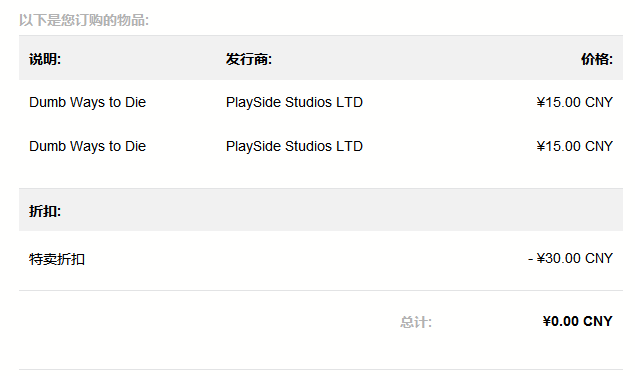Screen dimensions: 635x376
Task: Click the - ¥30.00 CNY discount amount
Action: point(571,258)
